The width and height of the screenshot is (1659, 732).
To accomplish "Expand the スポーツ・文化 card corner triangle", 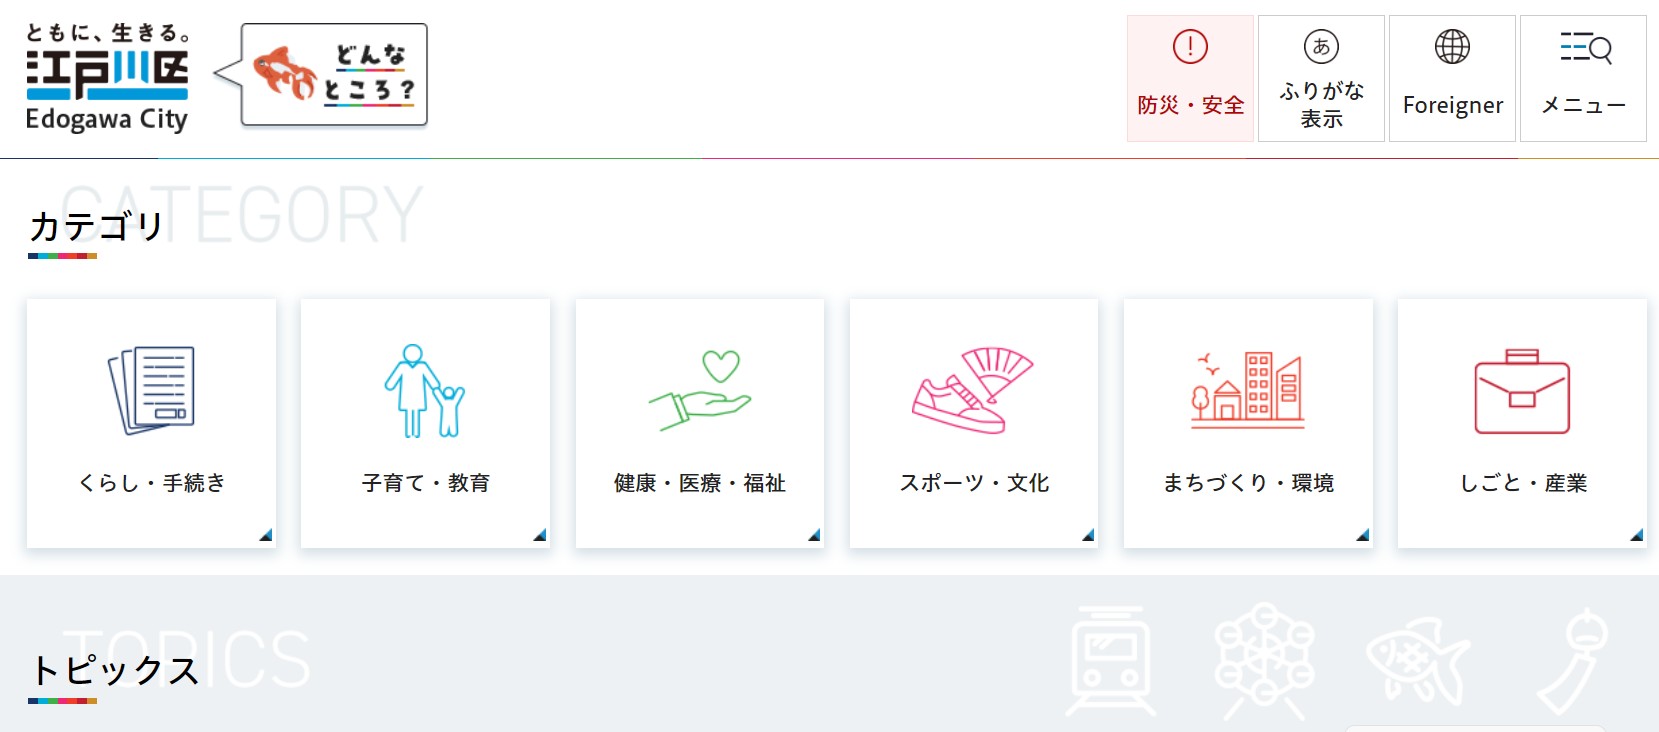I will click(1086, 536).
